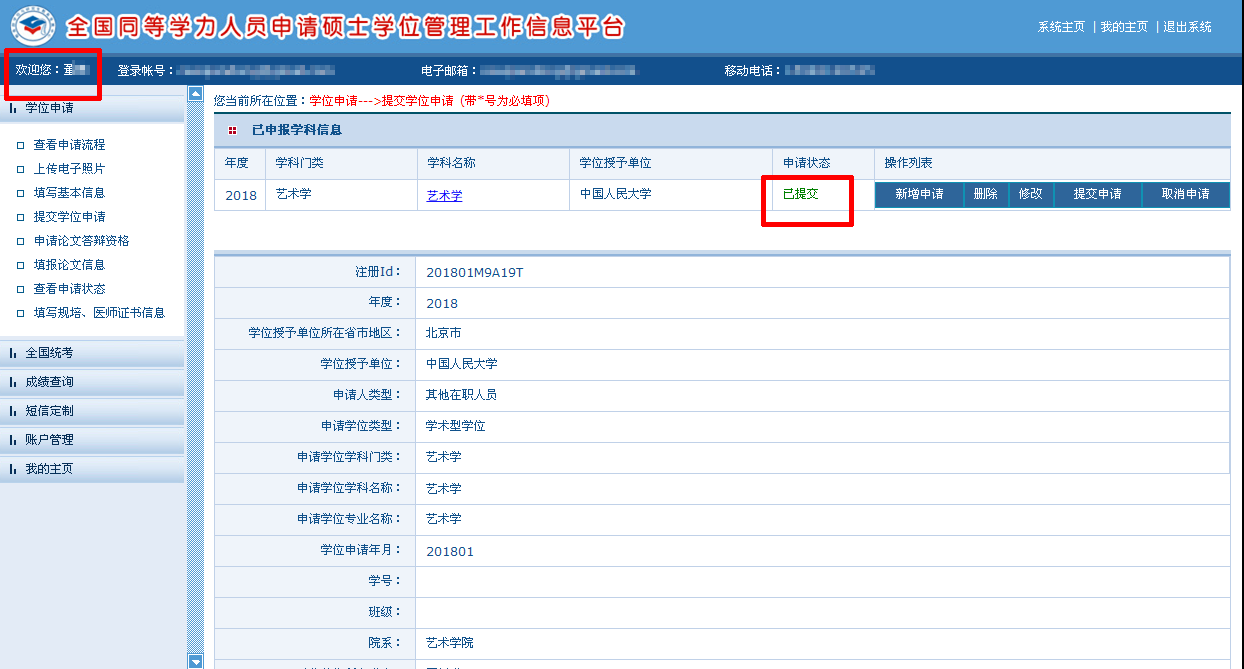Viewport: 1244px width, 669px height.
Task: Collapse the 学位申请 section header
Action: pos(49,108)
